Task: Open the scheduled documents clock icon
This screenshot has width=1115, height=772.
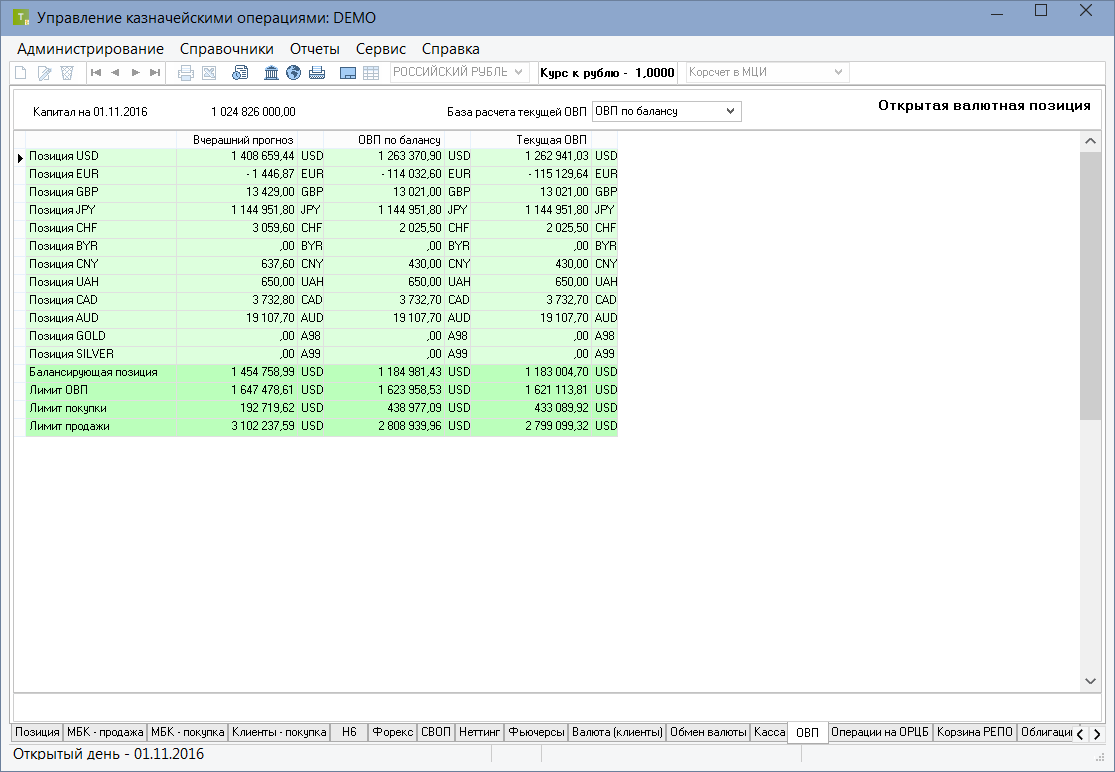Action: pyautogui.click(x=240, y=73)
